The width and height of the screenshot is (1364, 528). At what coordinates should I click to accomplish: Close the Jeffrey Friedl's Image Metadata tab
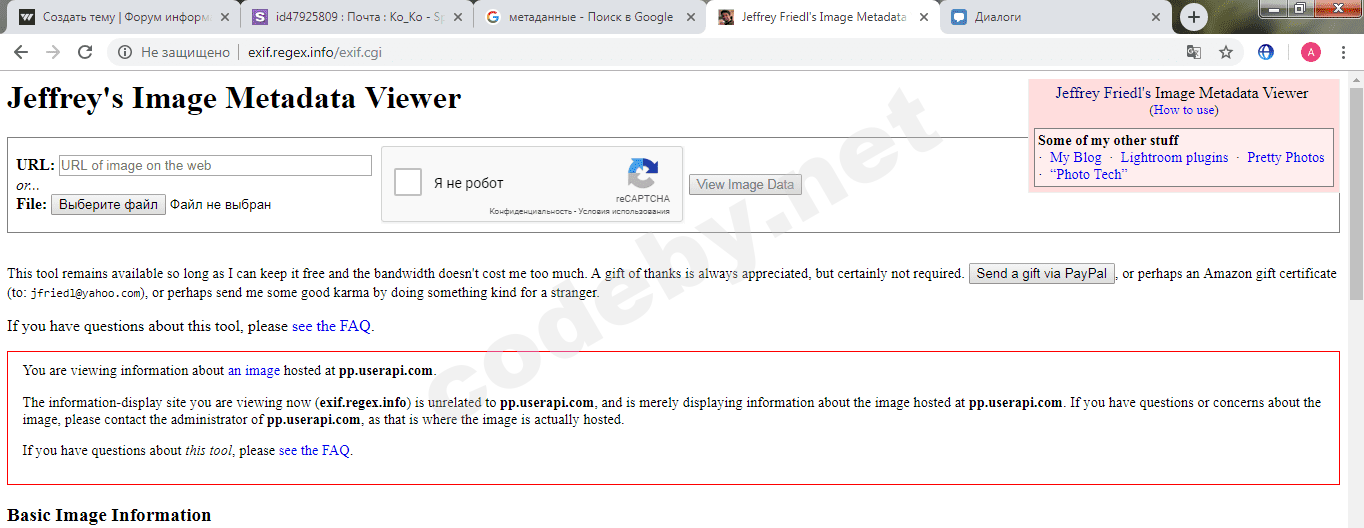pos(924,17)
